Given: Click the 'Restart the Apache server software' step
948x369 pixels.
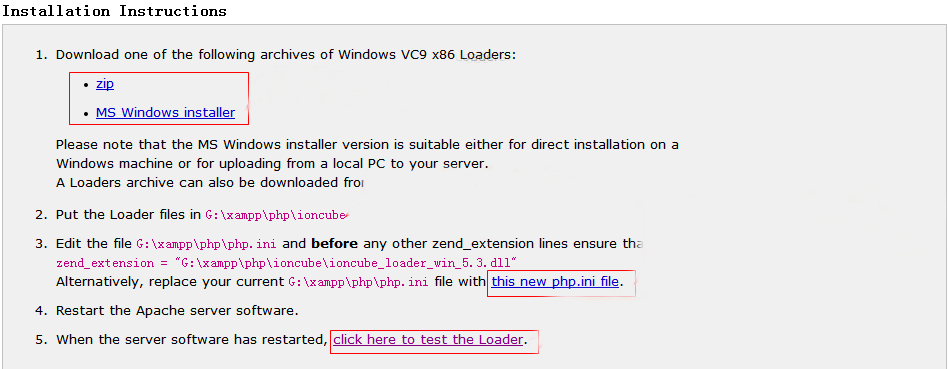Looking at the screenshot, I should [x=177, y=311].
